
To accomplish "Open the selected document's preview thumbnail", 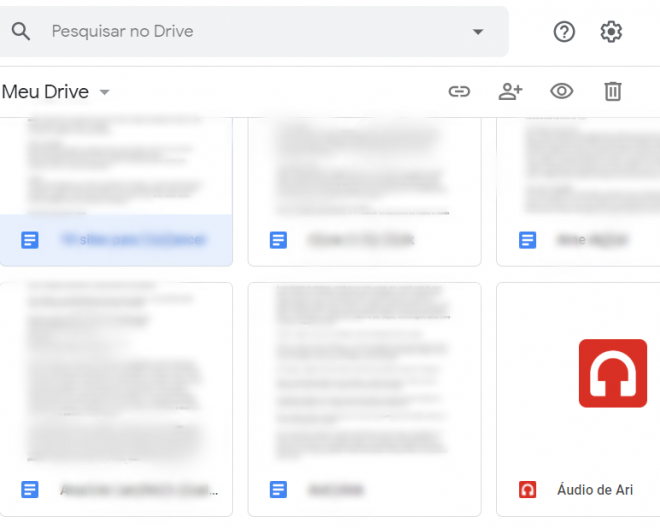I will point(116,166).
